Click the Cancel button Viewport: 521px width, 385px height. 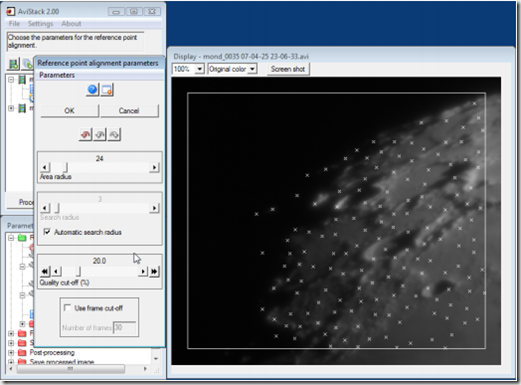(129, 111)
